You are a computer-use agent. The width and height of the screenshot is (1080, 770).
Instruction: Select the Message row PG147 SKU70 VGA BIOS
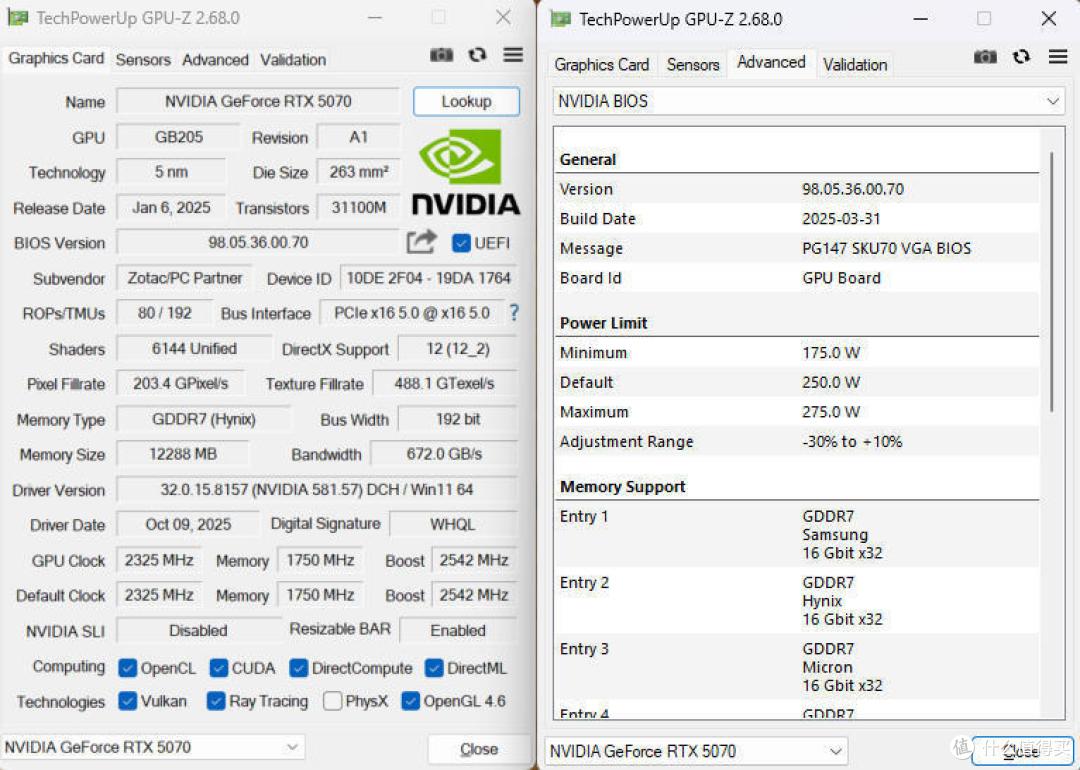[x=798, y=249]
